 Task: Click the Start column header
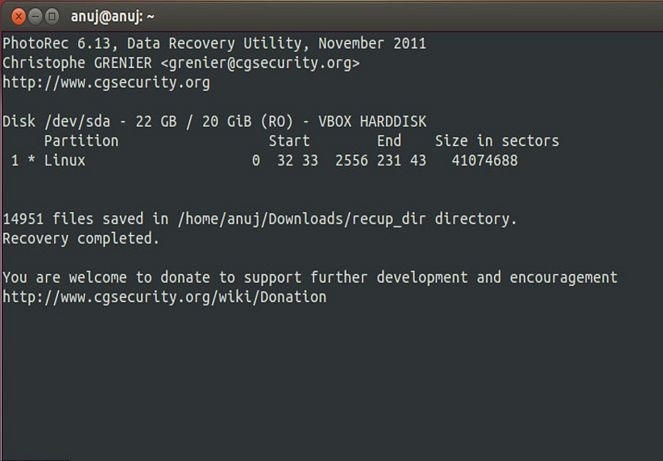coord(289,141)
